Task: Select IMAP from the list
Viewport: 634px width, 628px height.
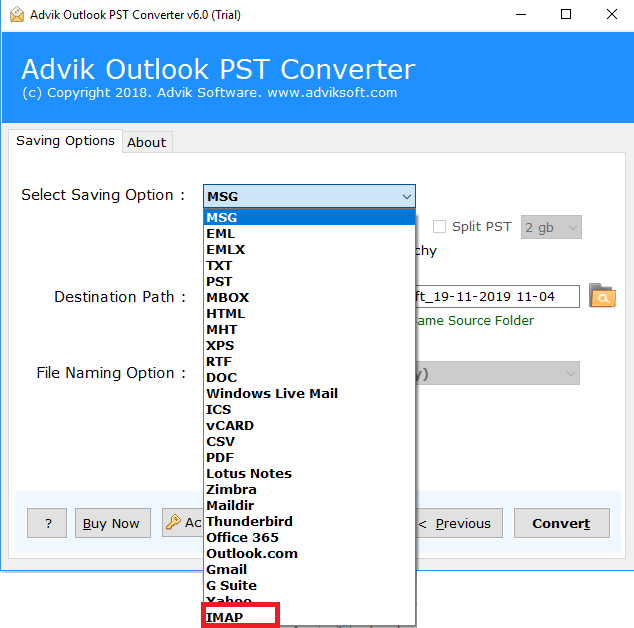Action: point(309,617)
